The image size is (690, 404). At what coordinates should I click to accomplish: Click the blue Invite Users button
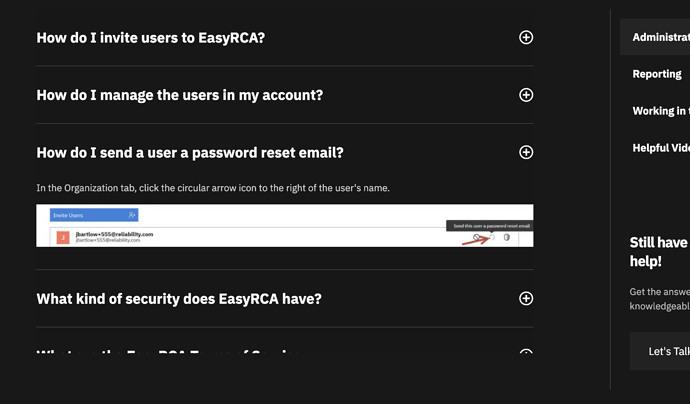pos(84,215)
